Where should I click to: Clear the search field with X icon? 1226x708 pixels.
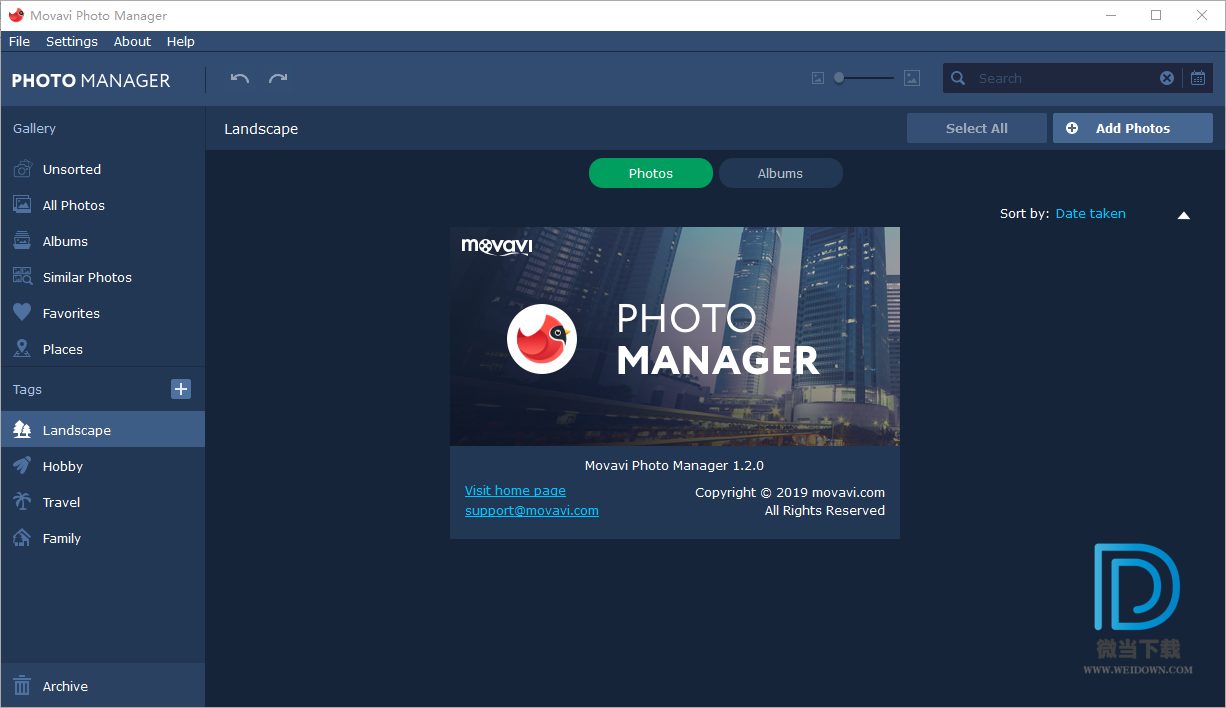pos(1166,78)
